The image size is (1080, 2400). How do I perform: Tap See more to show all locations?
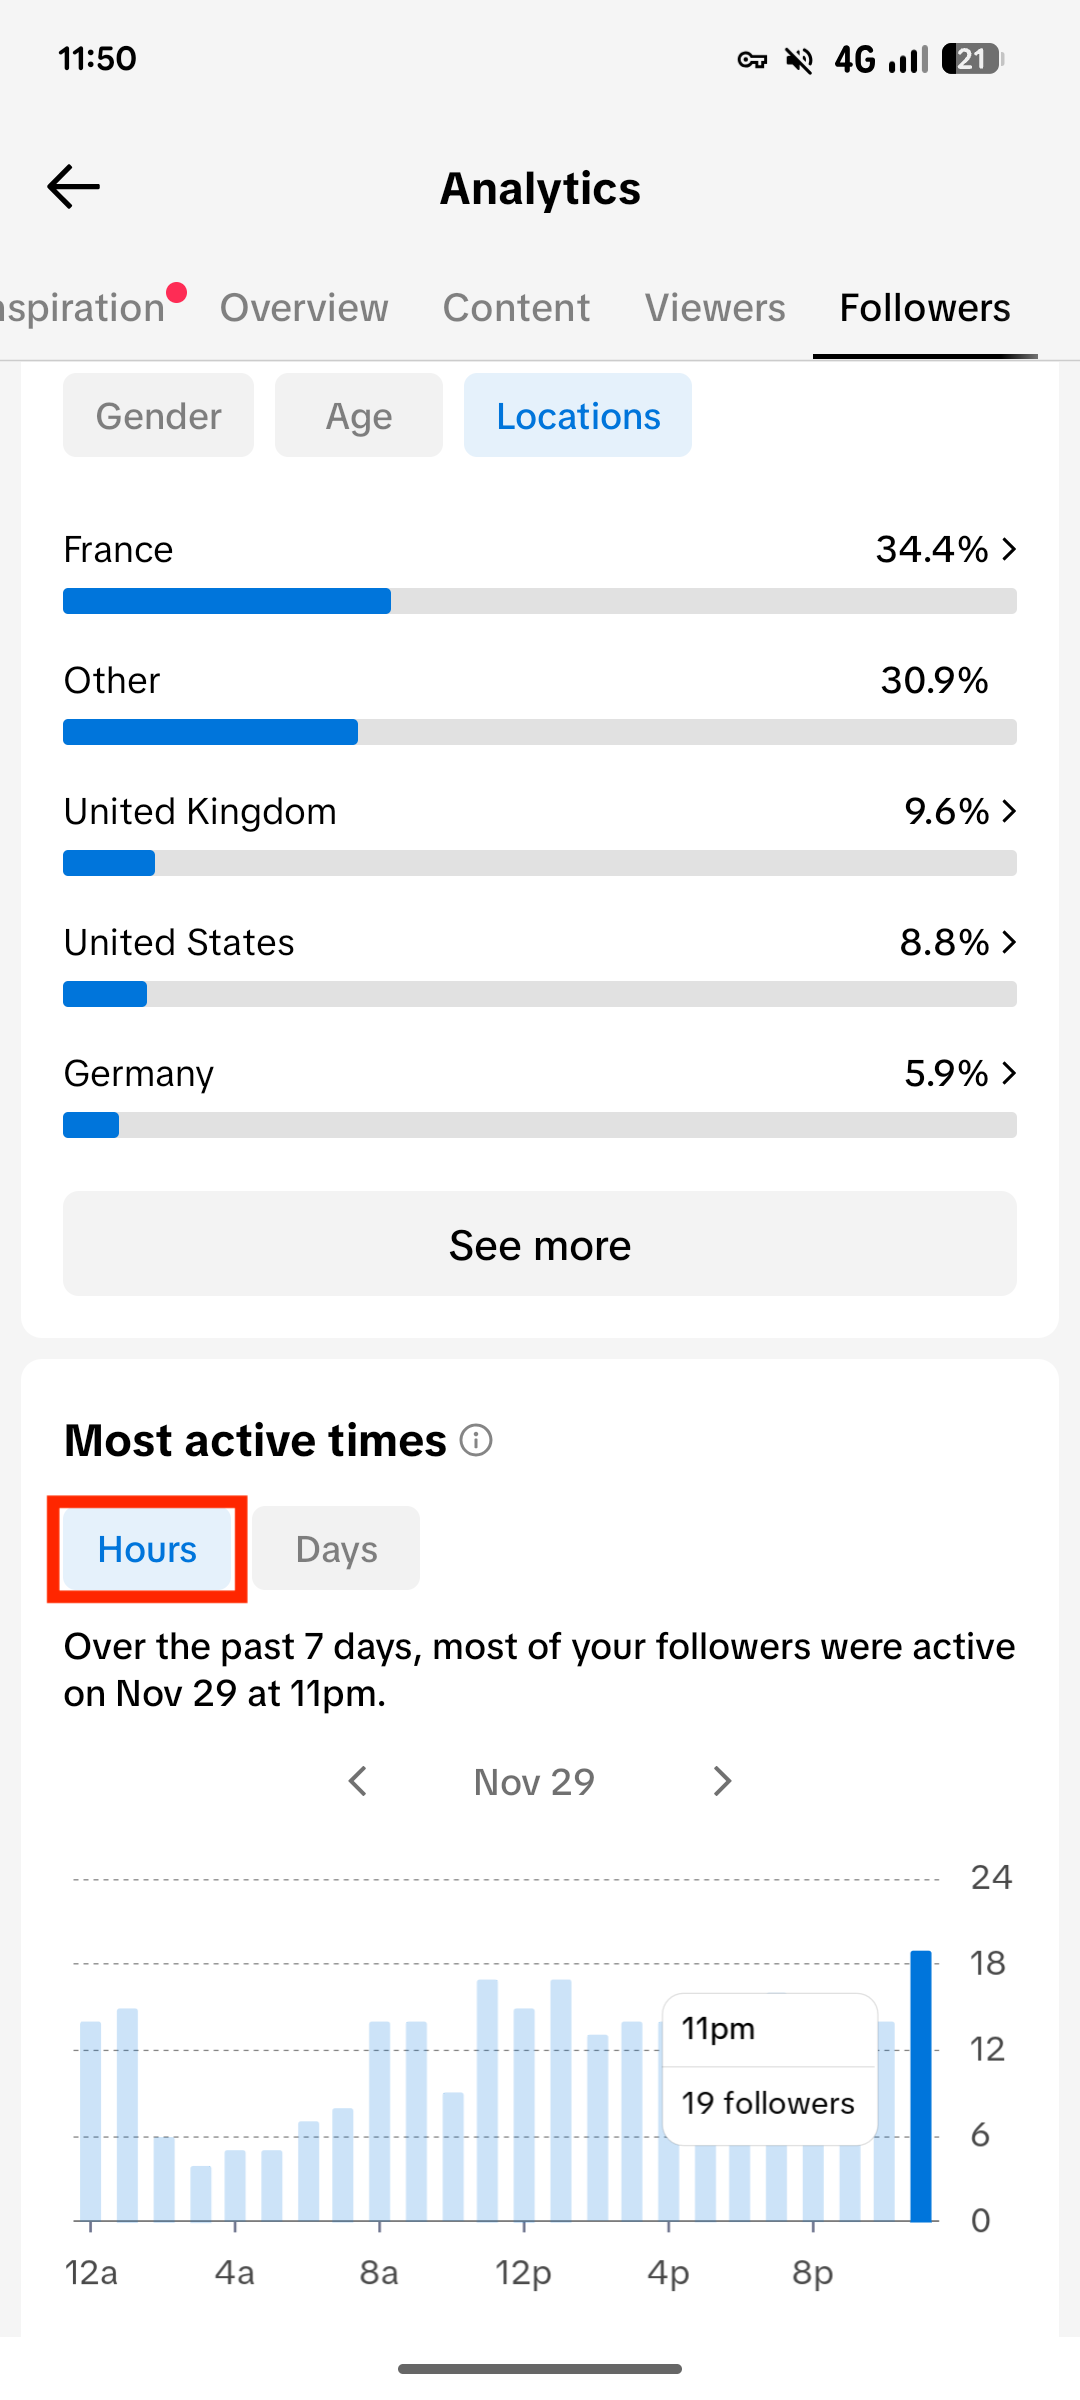540,1244
